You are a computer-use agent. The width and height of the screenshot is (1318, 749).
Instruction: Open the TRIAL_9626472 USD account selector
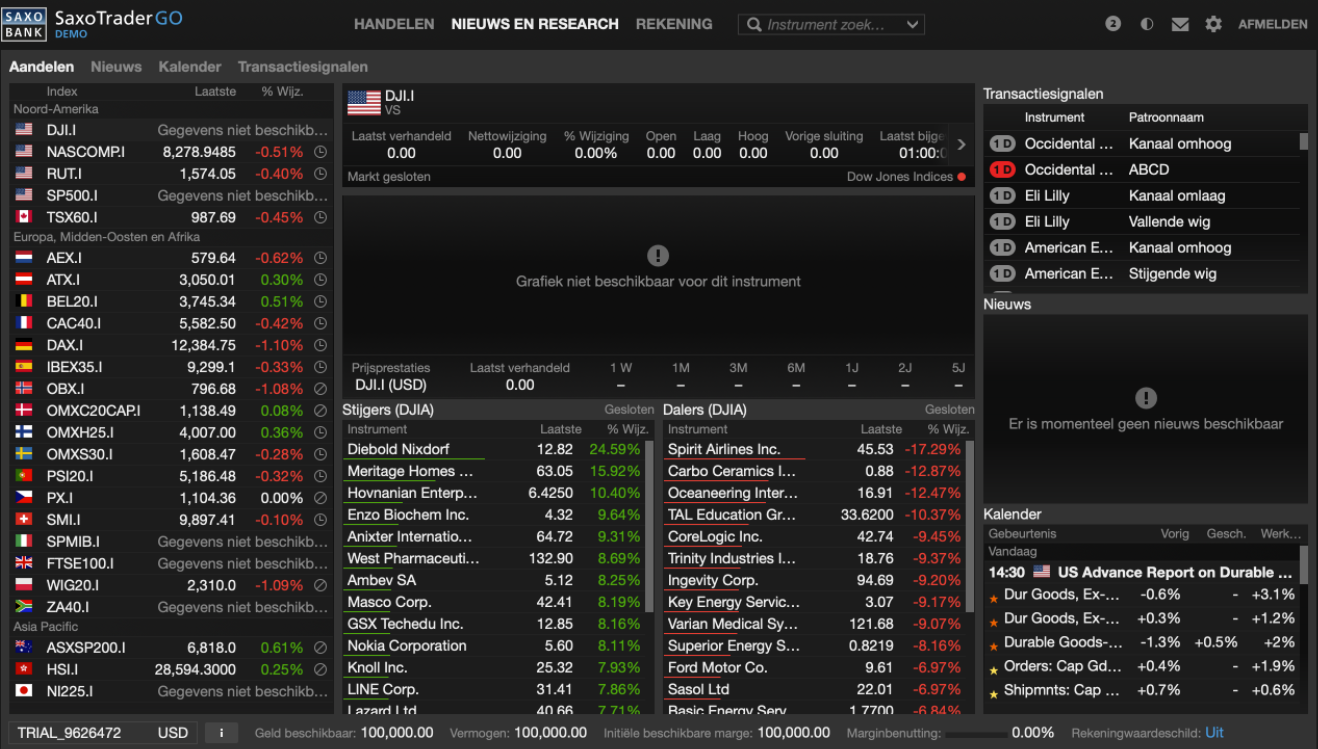coord(103,733)
